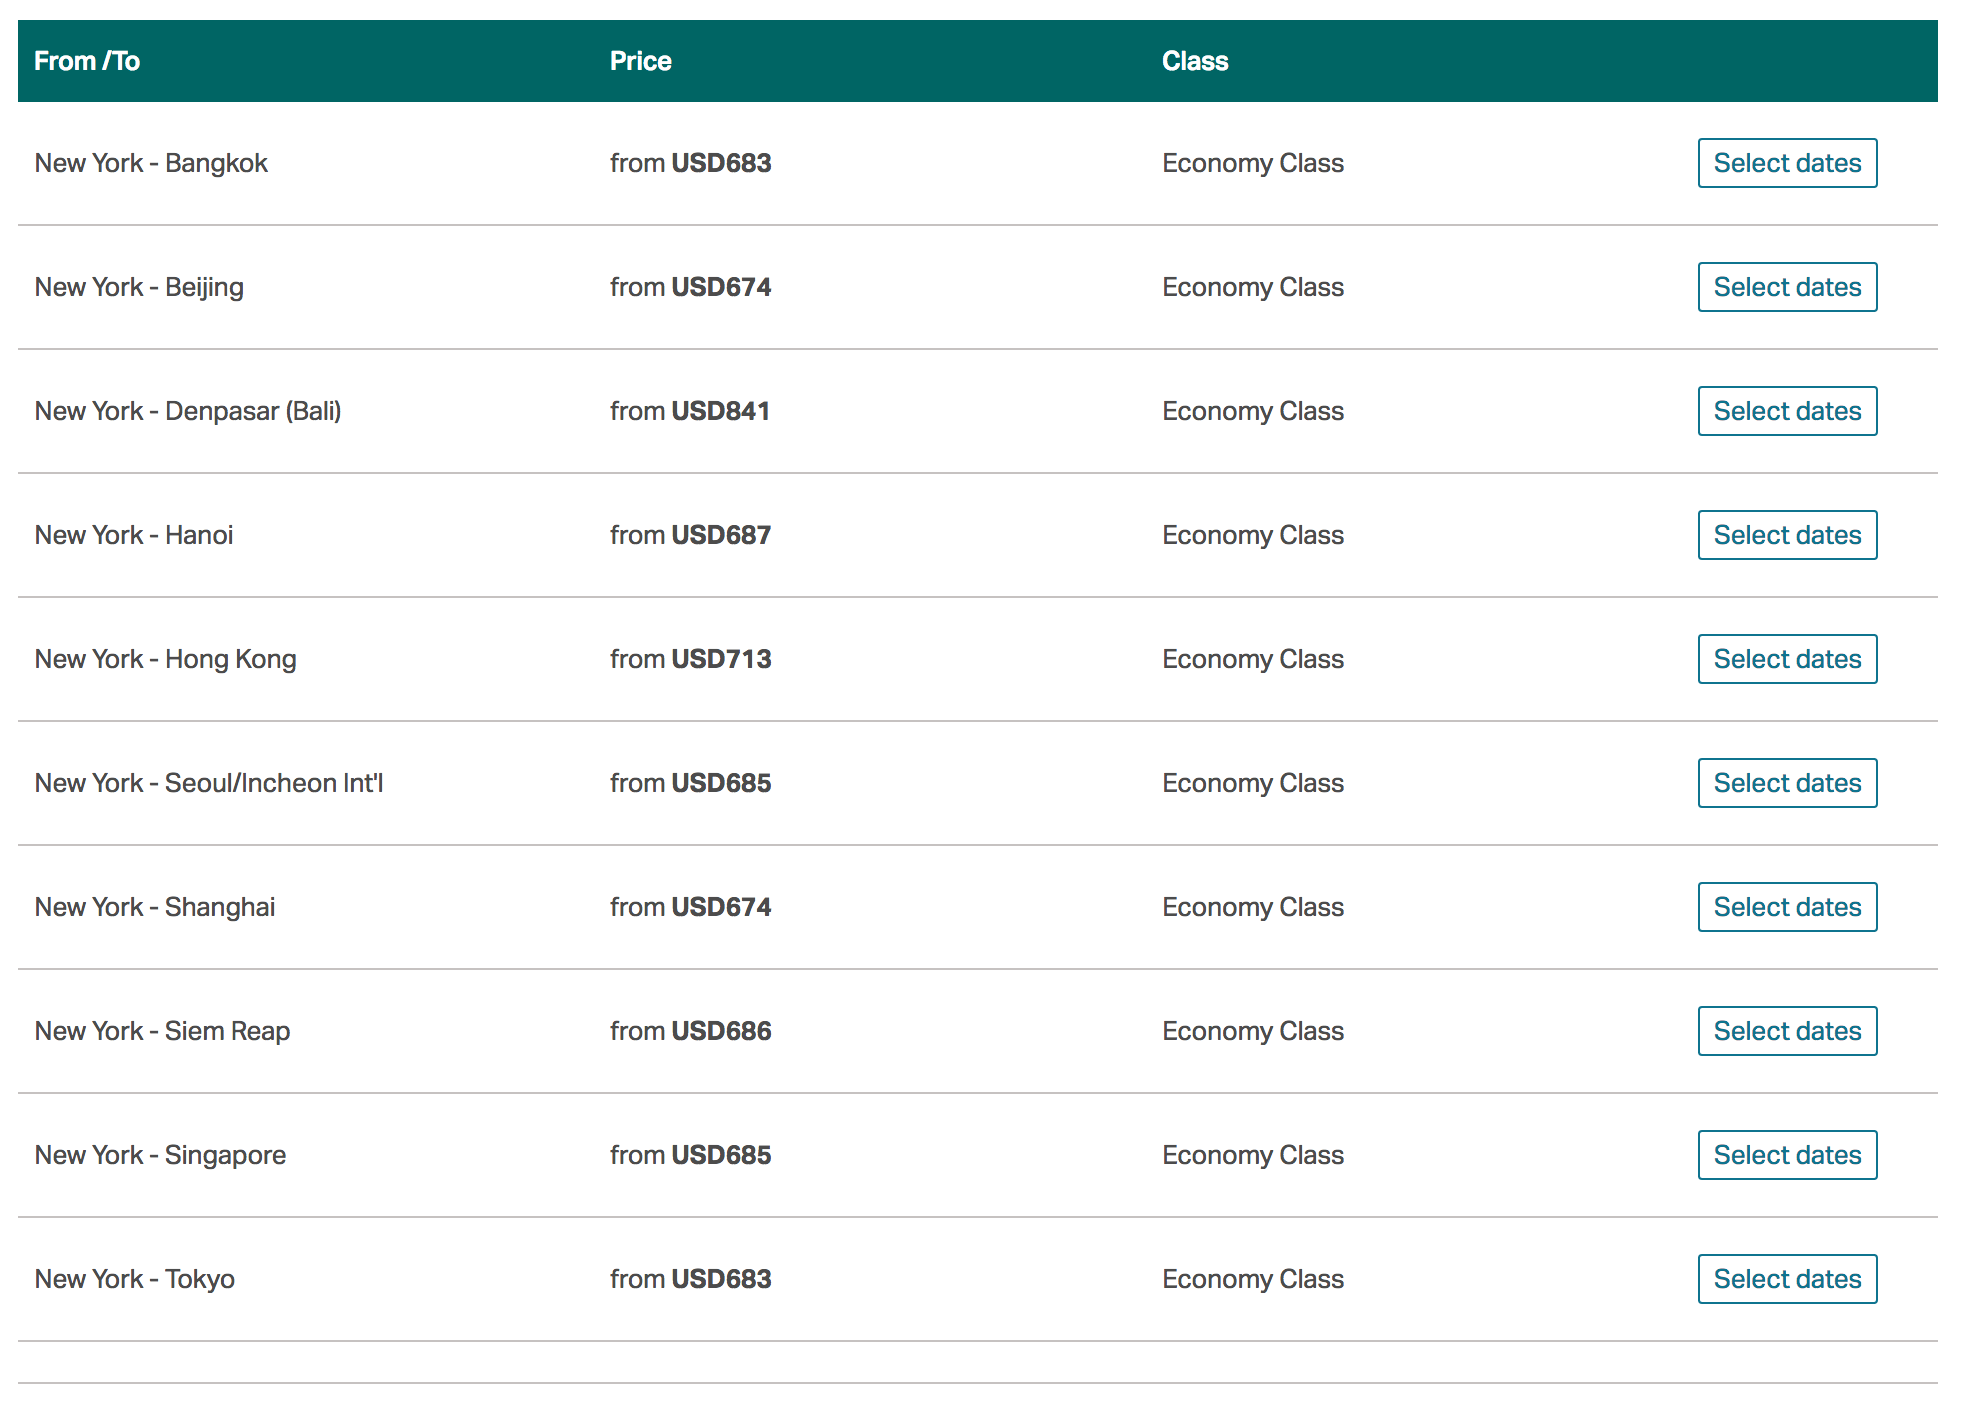The image size is (1966, 1408).
Task: Click the 'from USD841' price
Action: [690, 411]
